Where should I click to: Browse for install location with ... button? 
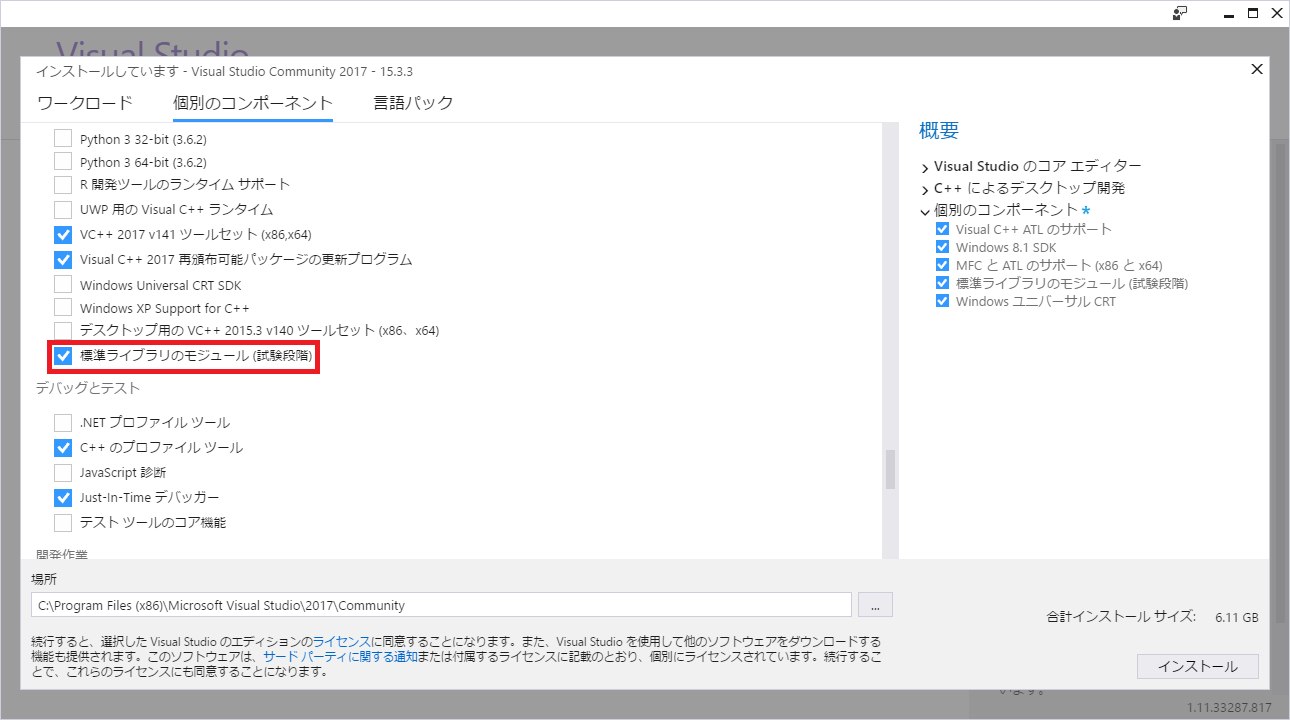click(x=875, y=605)
